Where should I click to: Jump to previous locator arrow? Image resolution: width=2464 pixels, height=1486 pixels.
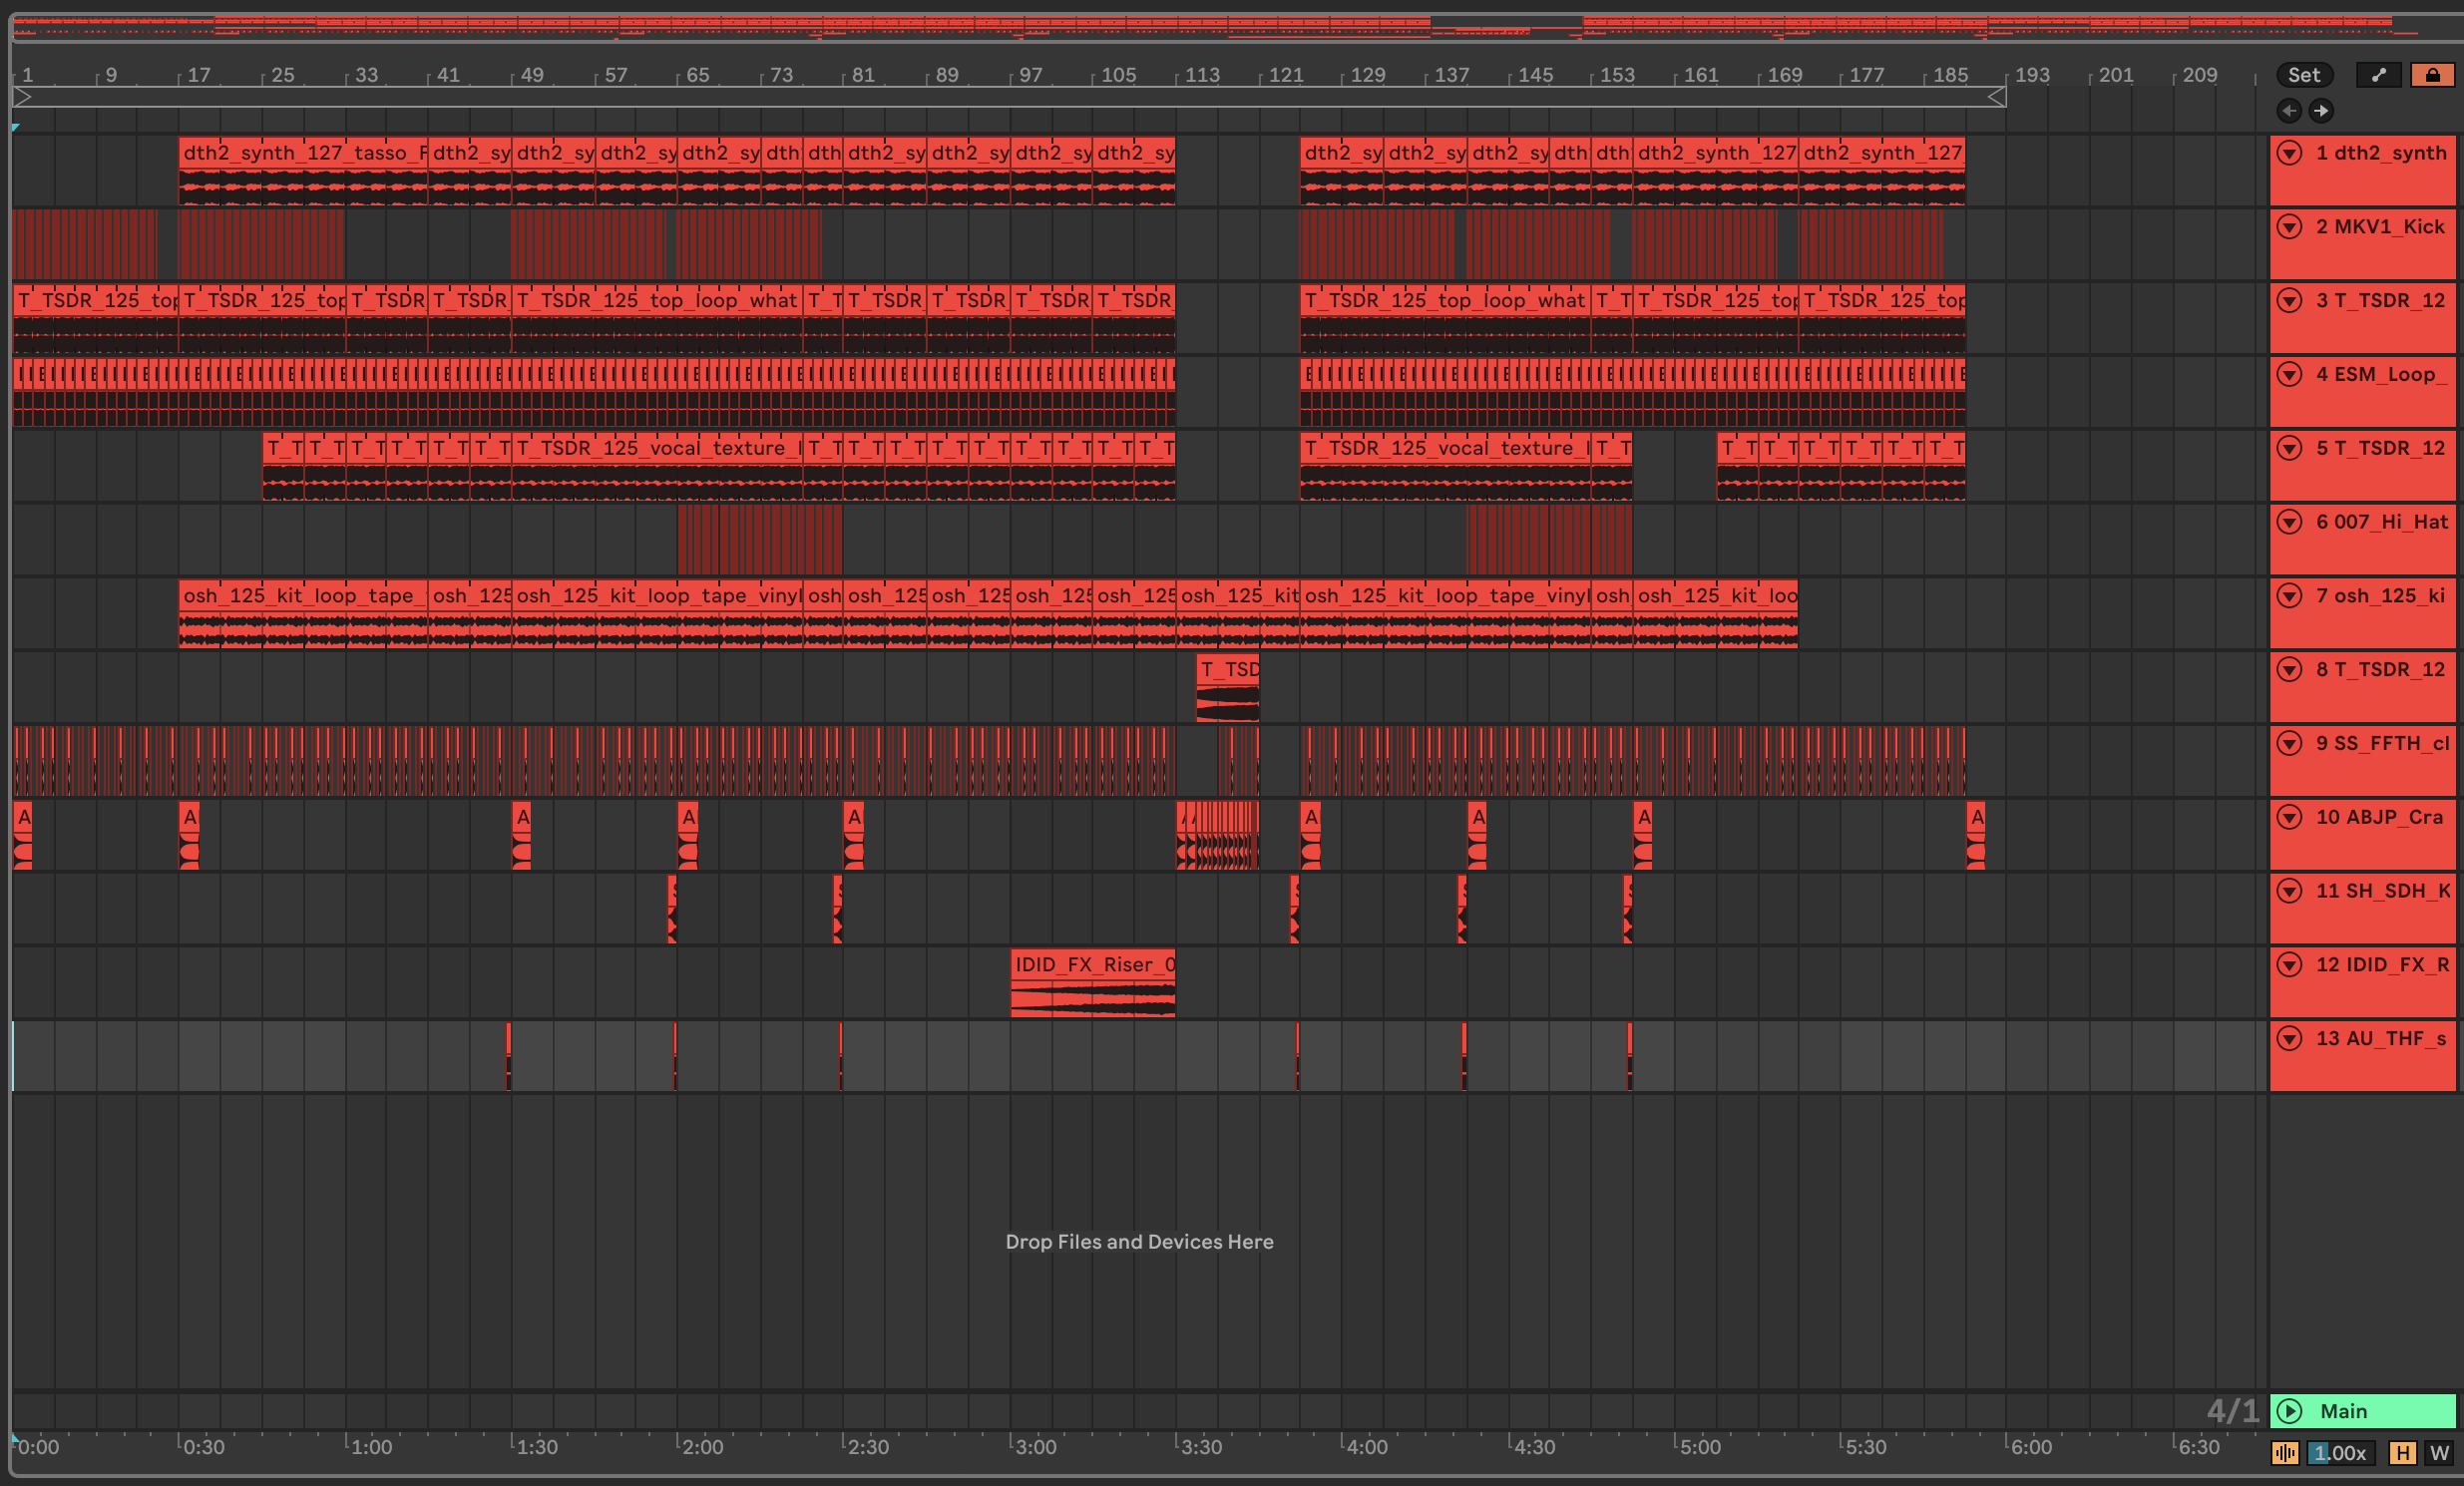coord(2288,111)
